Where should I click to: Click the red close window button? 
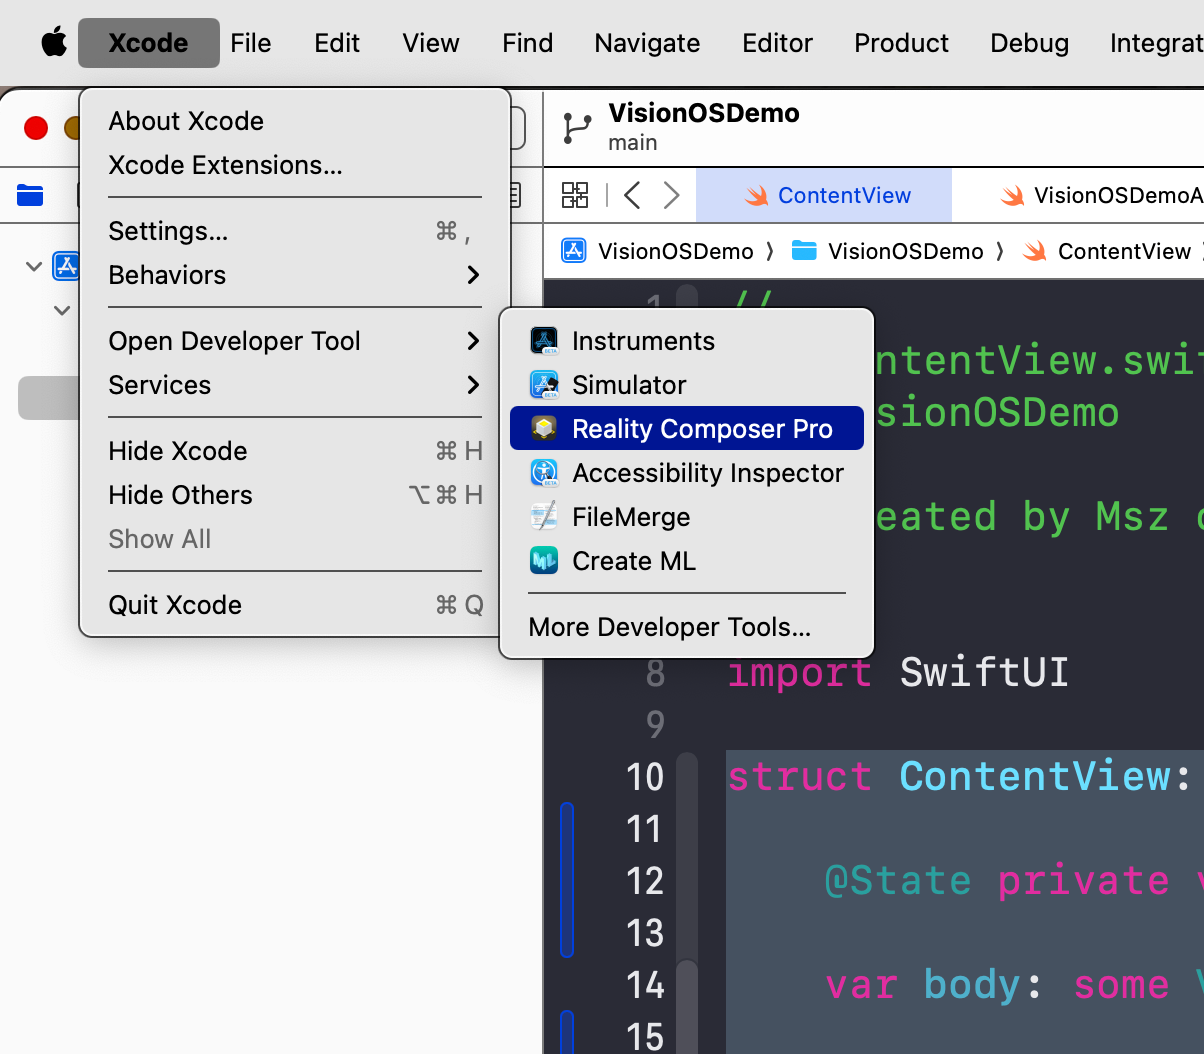[x=36, y=128]
